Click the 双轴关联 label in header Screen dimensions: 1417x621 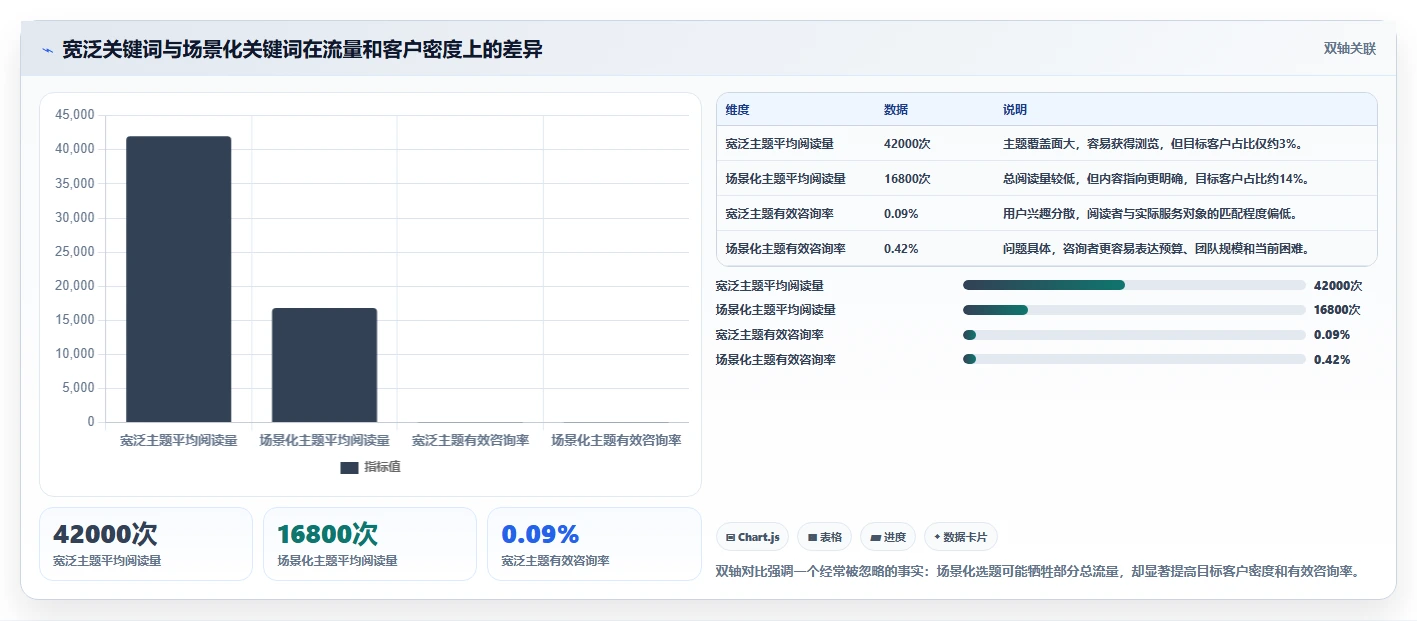click(1349, 49)
